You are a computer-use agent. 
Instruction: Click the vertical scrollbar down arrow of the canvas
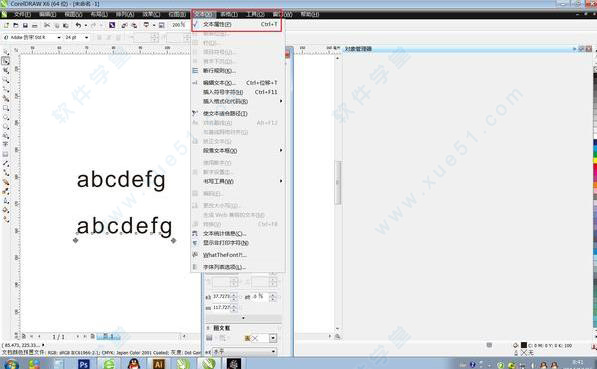click(x=338, y=329)
